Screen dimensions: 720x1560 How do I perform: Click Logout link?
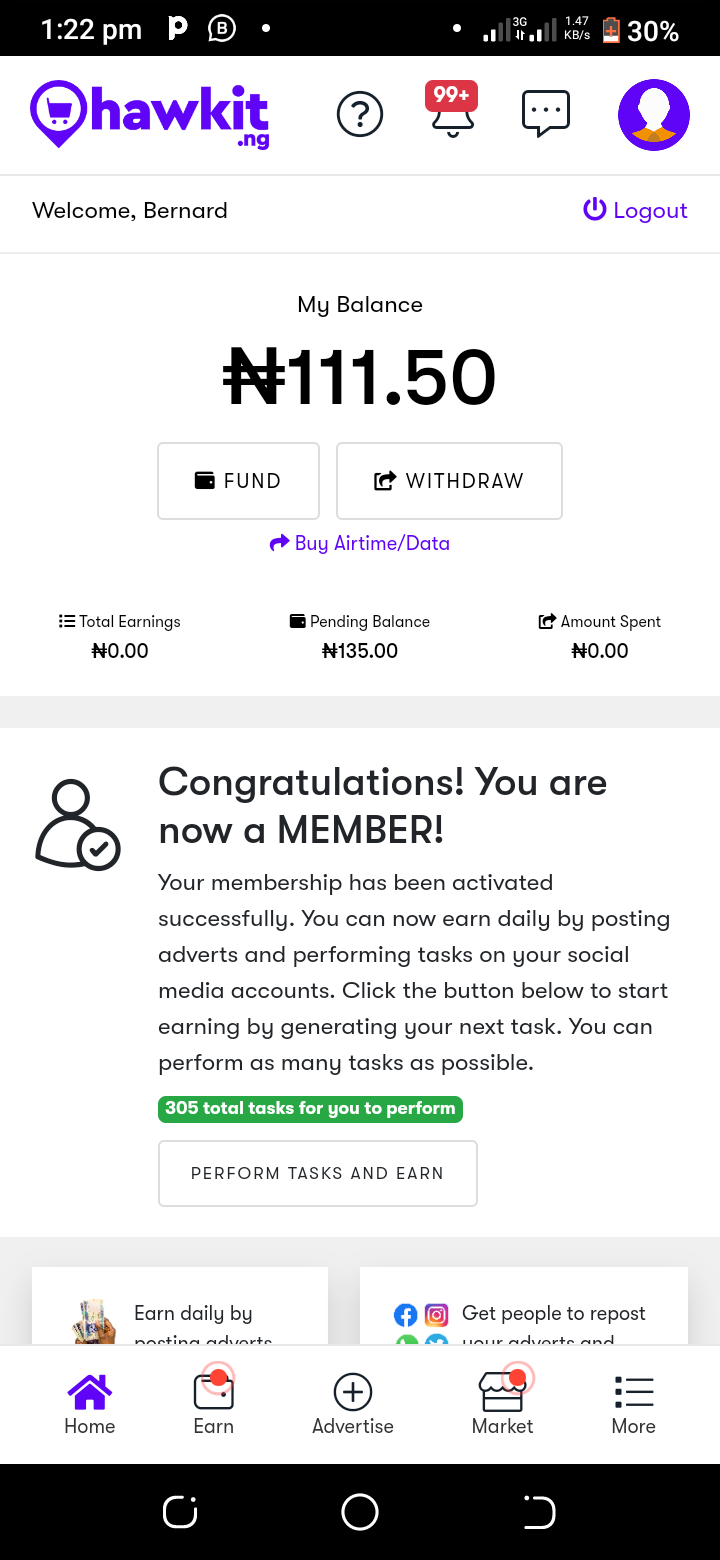pyautogui.click(x=635, y=210)
